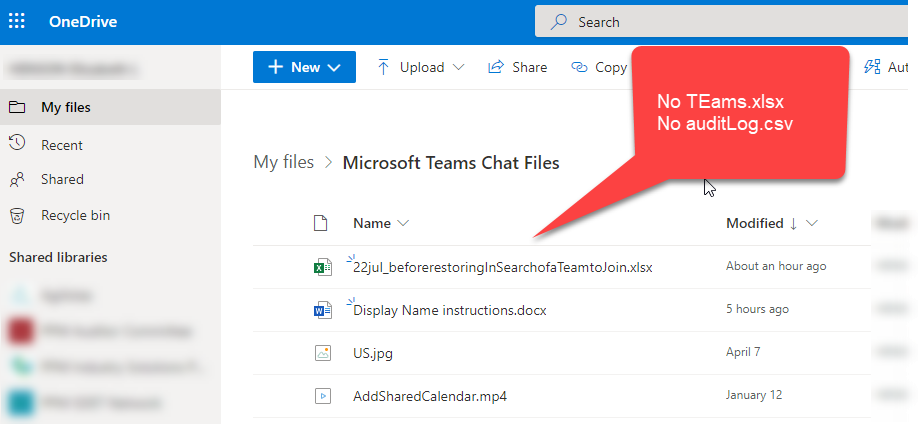This screenshot has width=918, height=424.
Task: Open the app launcher waffle icon
Action: tap(17, 22)
